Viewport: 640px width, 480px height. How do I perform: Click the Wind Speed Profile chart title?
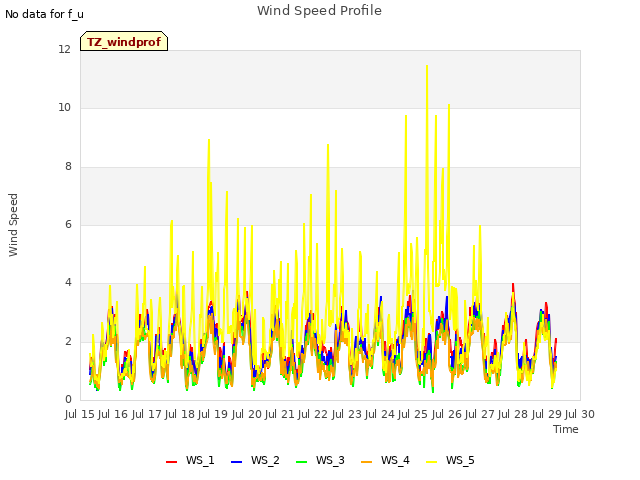click(x=319, y=11)
